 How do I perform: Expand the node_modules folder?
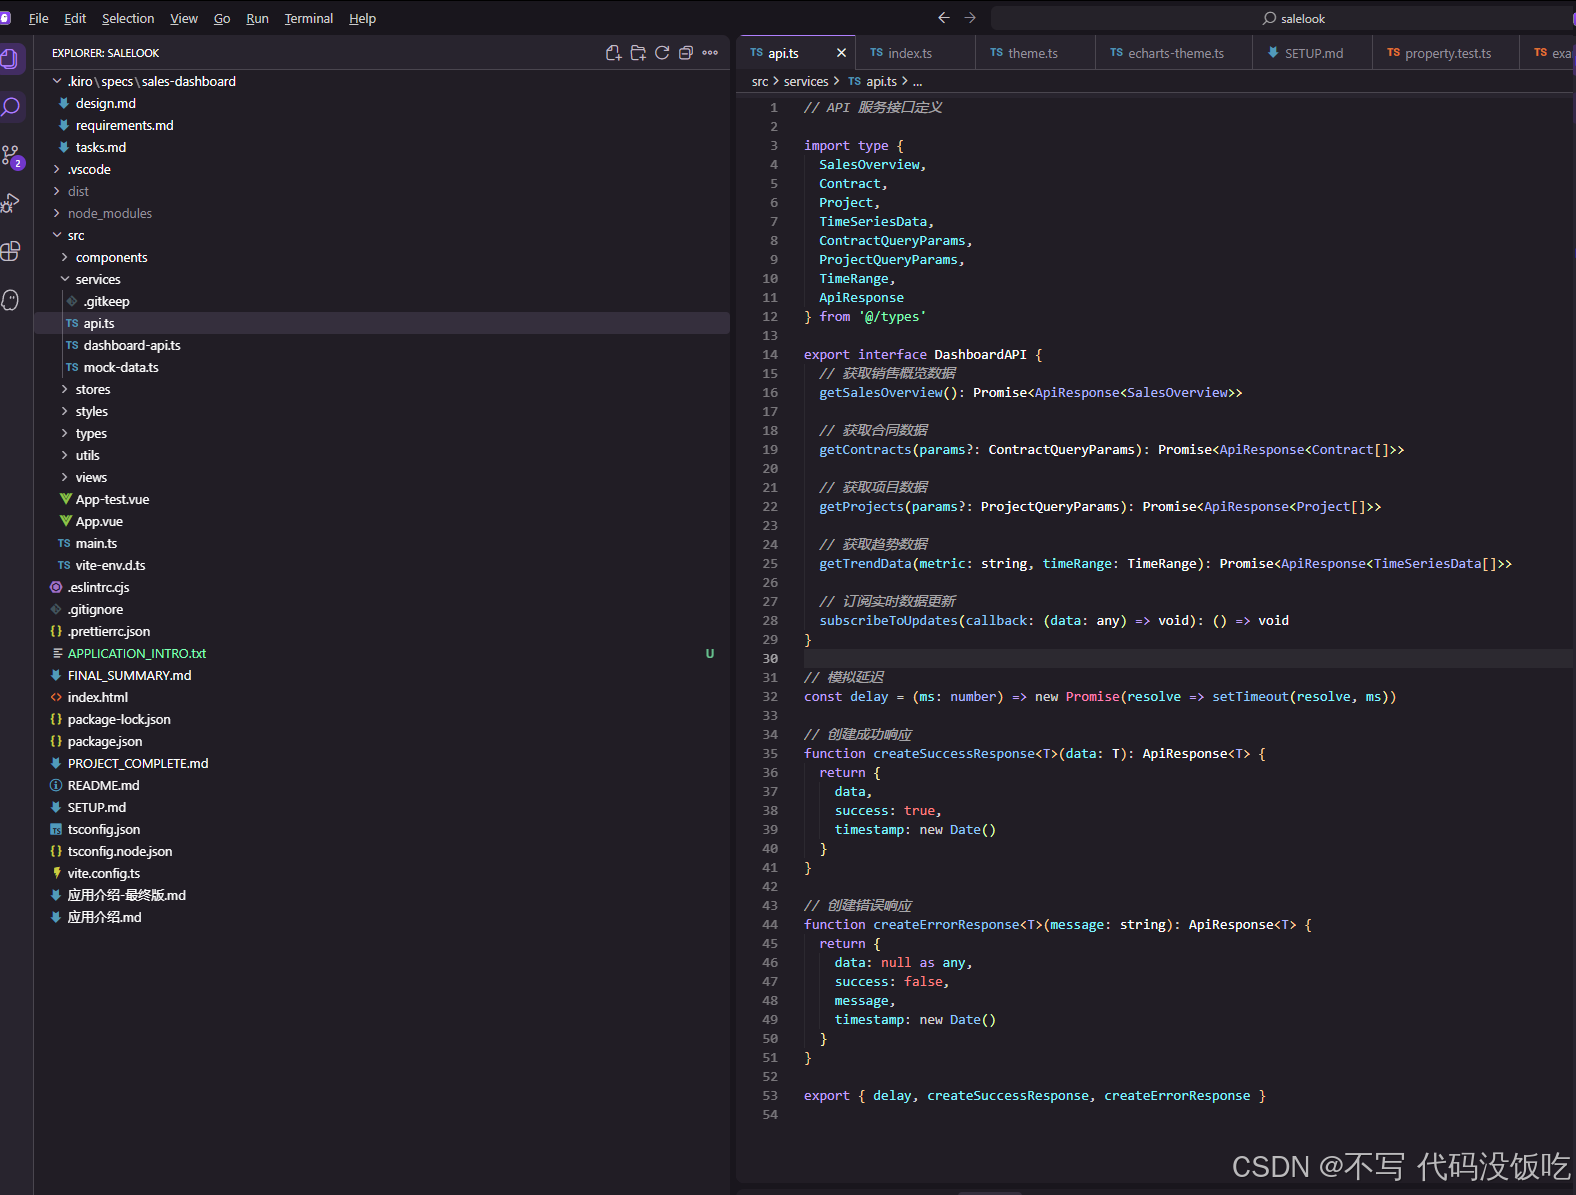click(x=57, y=213)
